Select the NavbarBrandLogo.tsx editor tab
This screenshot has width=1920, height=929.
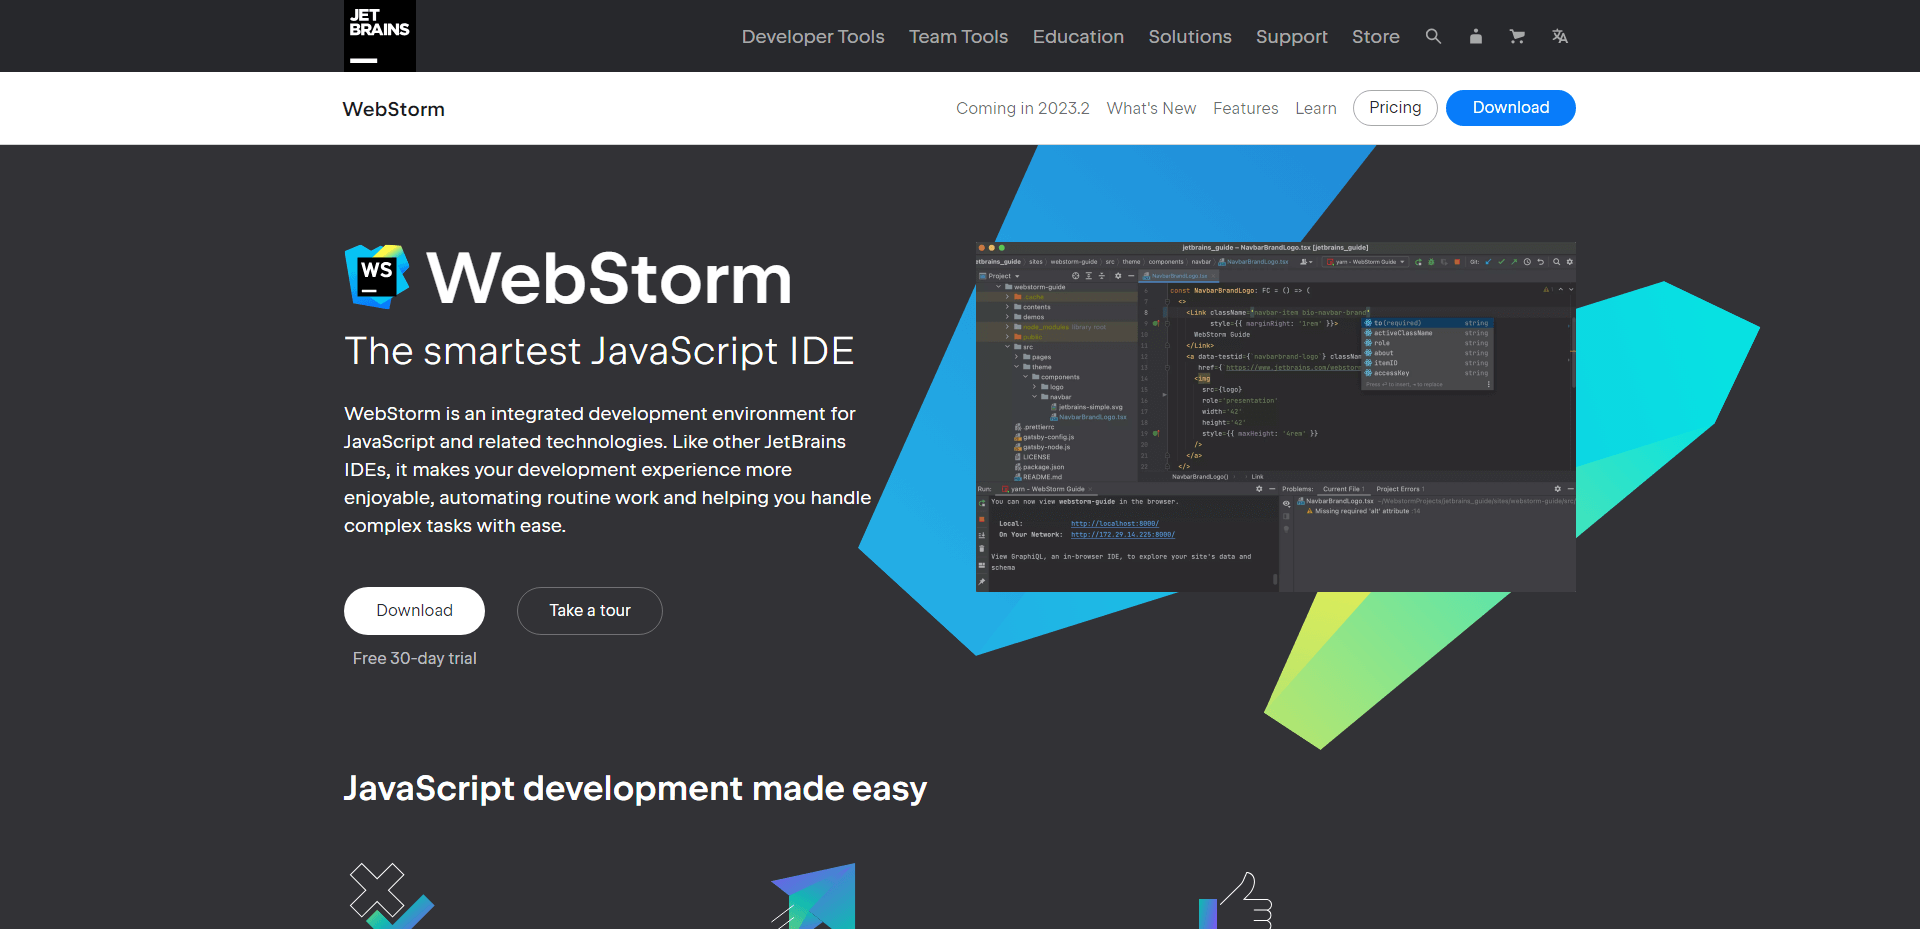(1177, 276)
